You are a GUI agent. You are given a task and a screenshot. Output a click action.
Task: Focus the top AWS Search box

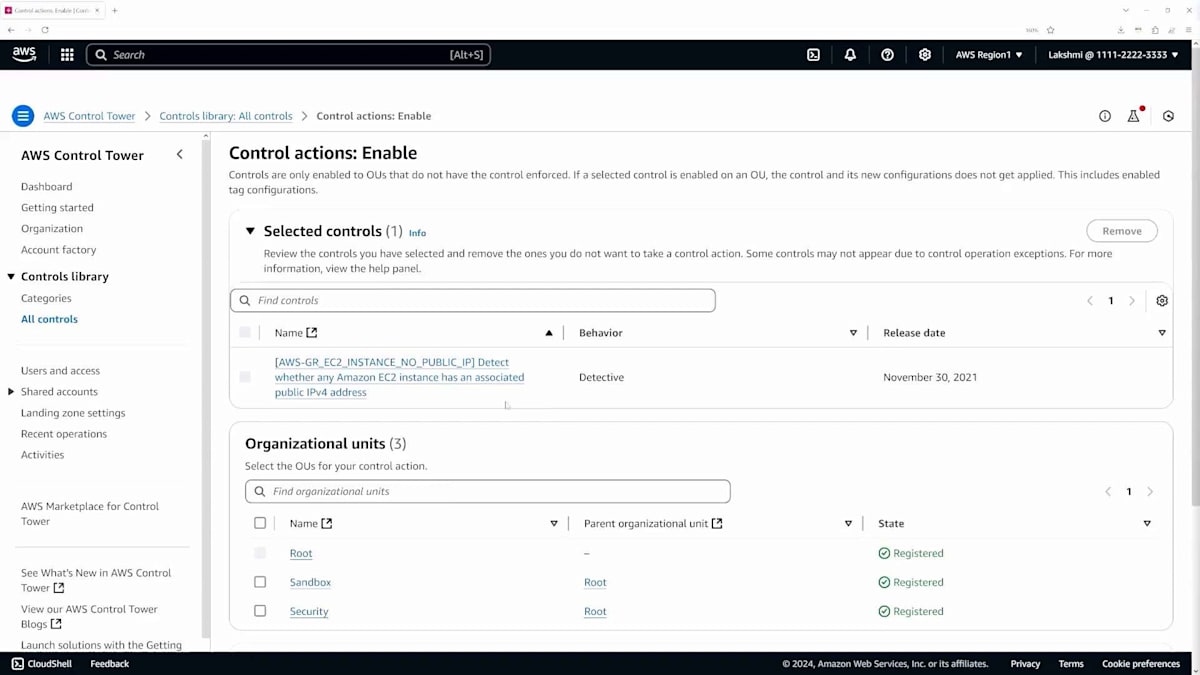click(289, 55)
